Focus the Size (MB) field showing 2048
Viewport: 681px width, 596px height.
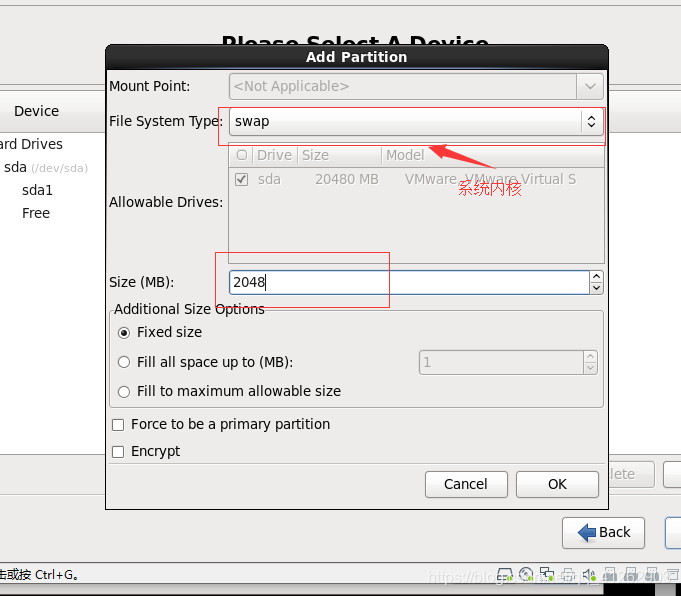(409, 282)
